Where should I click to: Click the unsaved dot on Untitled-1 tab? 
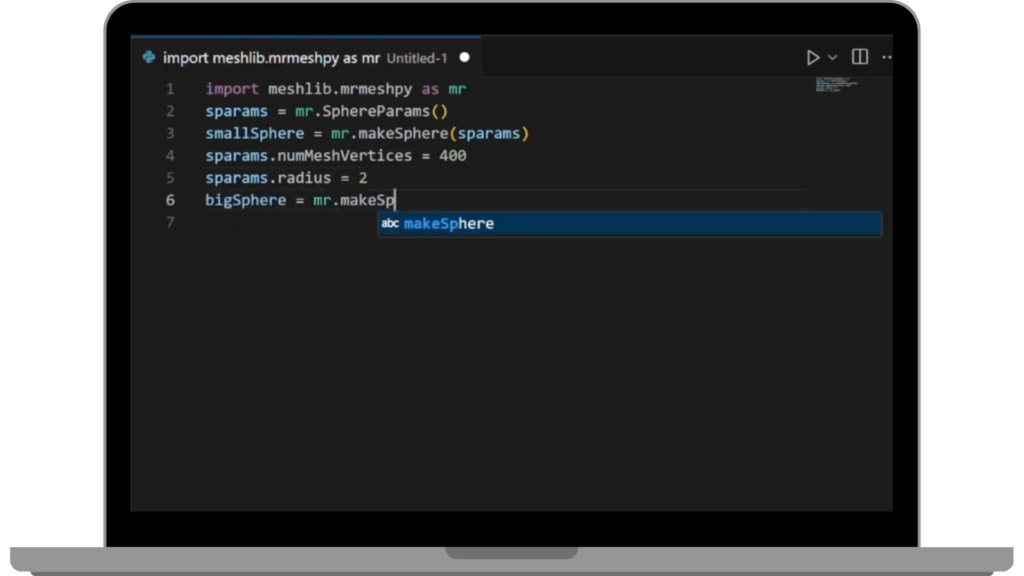[464, 58]
